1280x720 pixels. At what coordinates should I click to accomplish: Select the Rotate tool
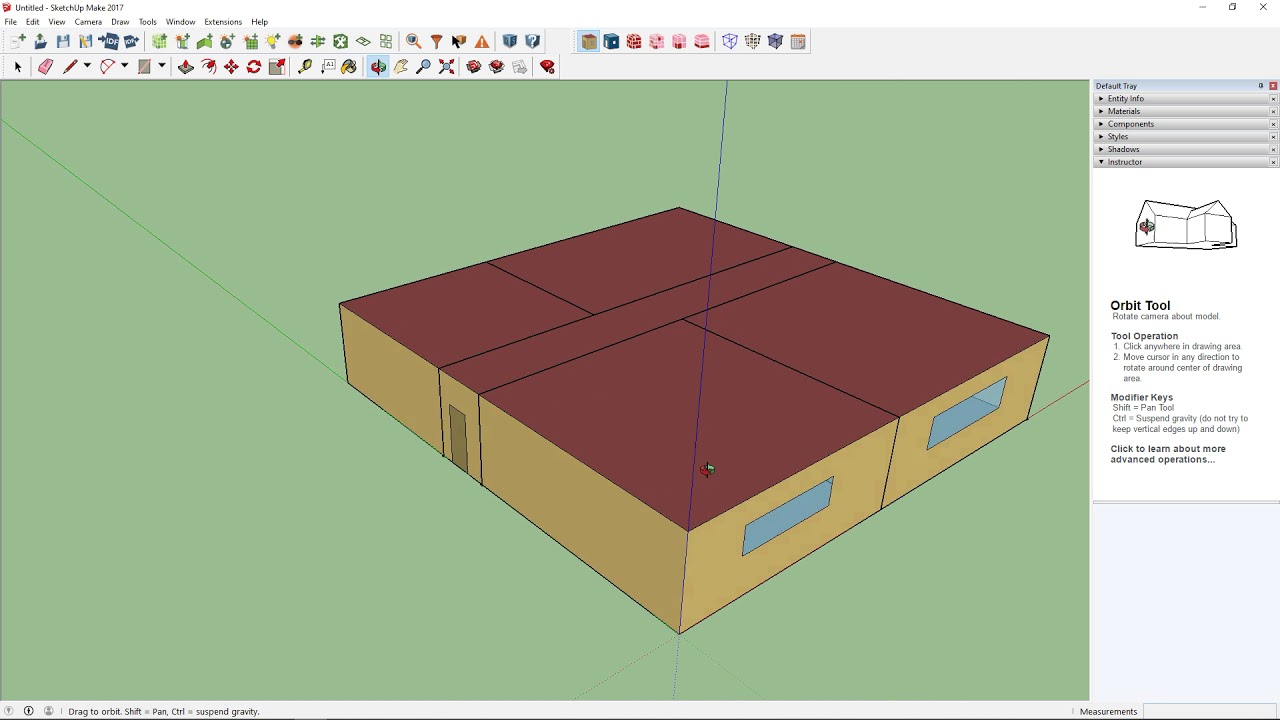tap(254, 67)
